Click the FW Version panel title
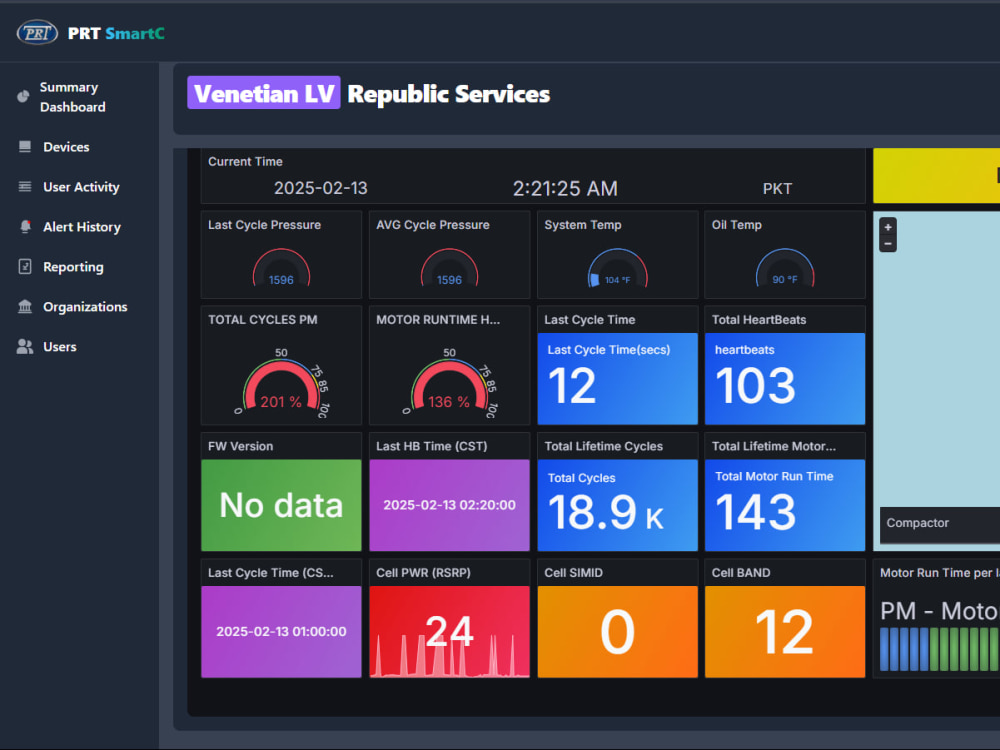 pyautogui.click(x=240, y=446)
